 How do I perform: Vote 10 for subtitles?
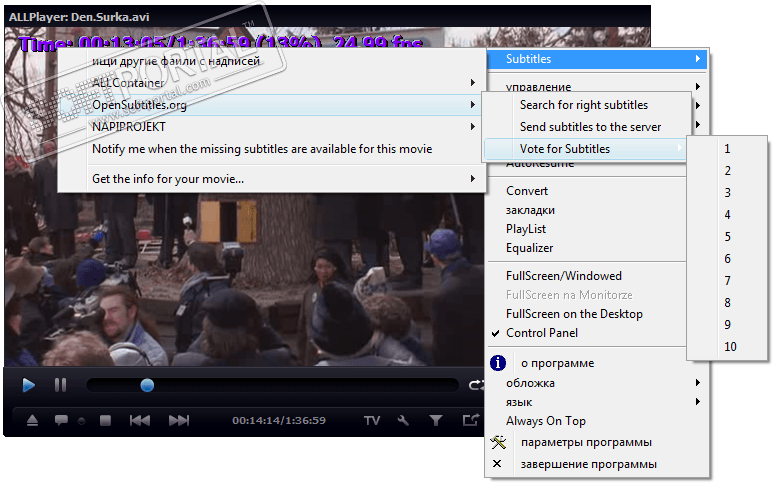coord(727,346)
